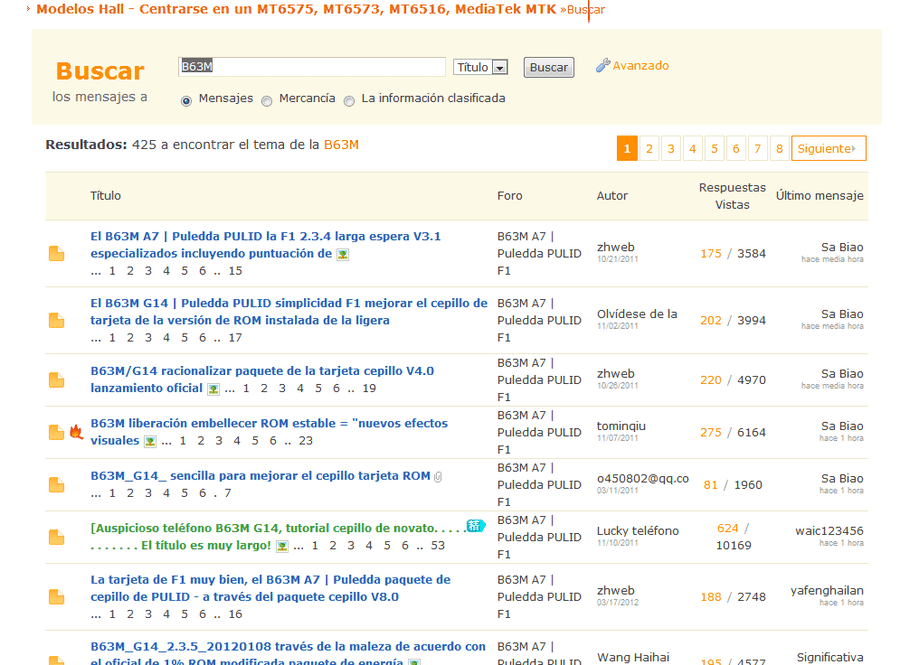Jump to page 53 of 'Auspicioso teléfono' thread

[438, 546]
